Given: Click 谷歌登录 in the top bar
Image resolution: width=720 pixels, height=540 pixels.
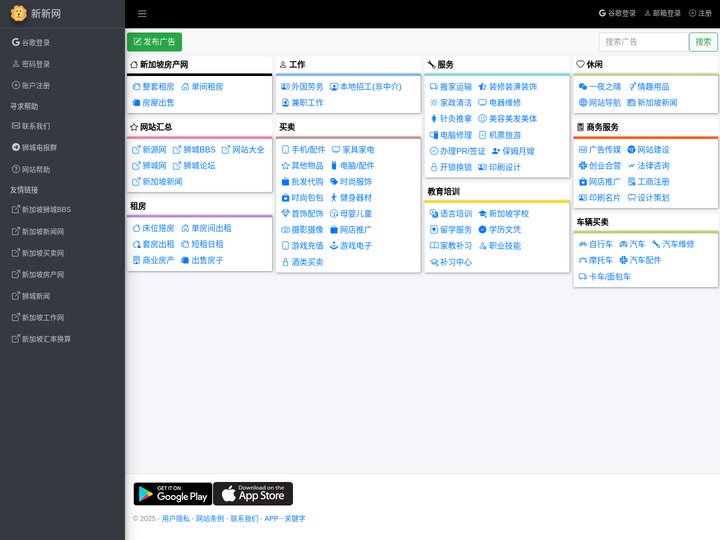Looking at the screenshot, I should click(617, 13).
